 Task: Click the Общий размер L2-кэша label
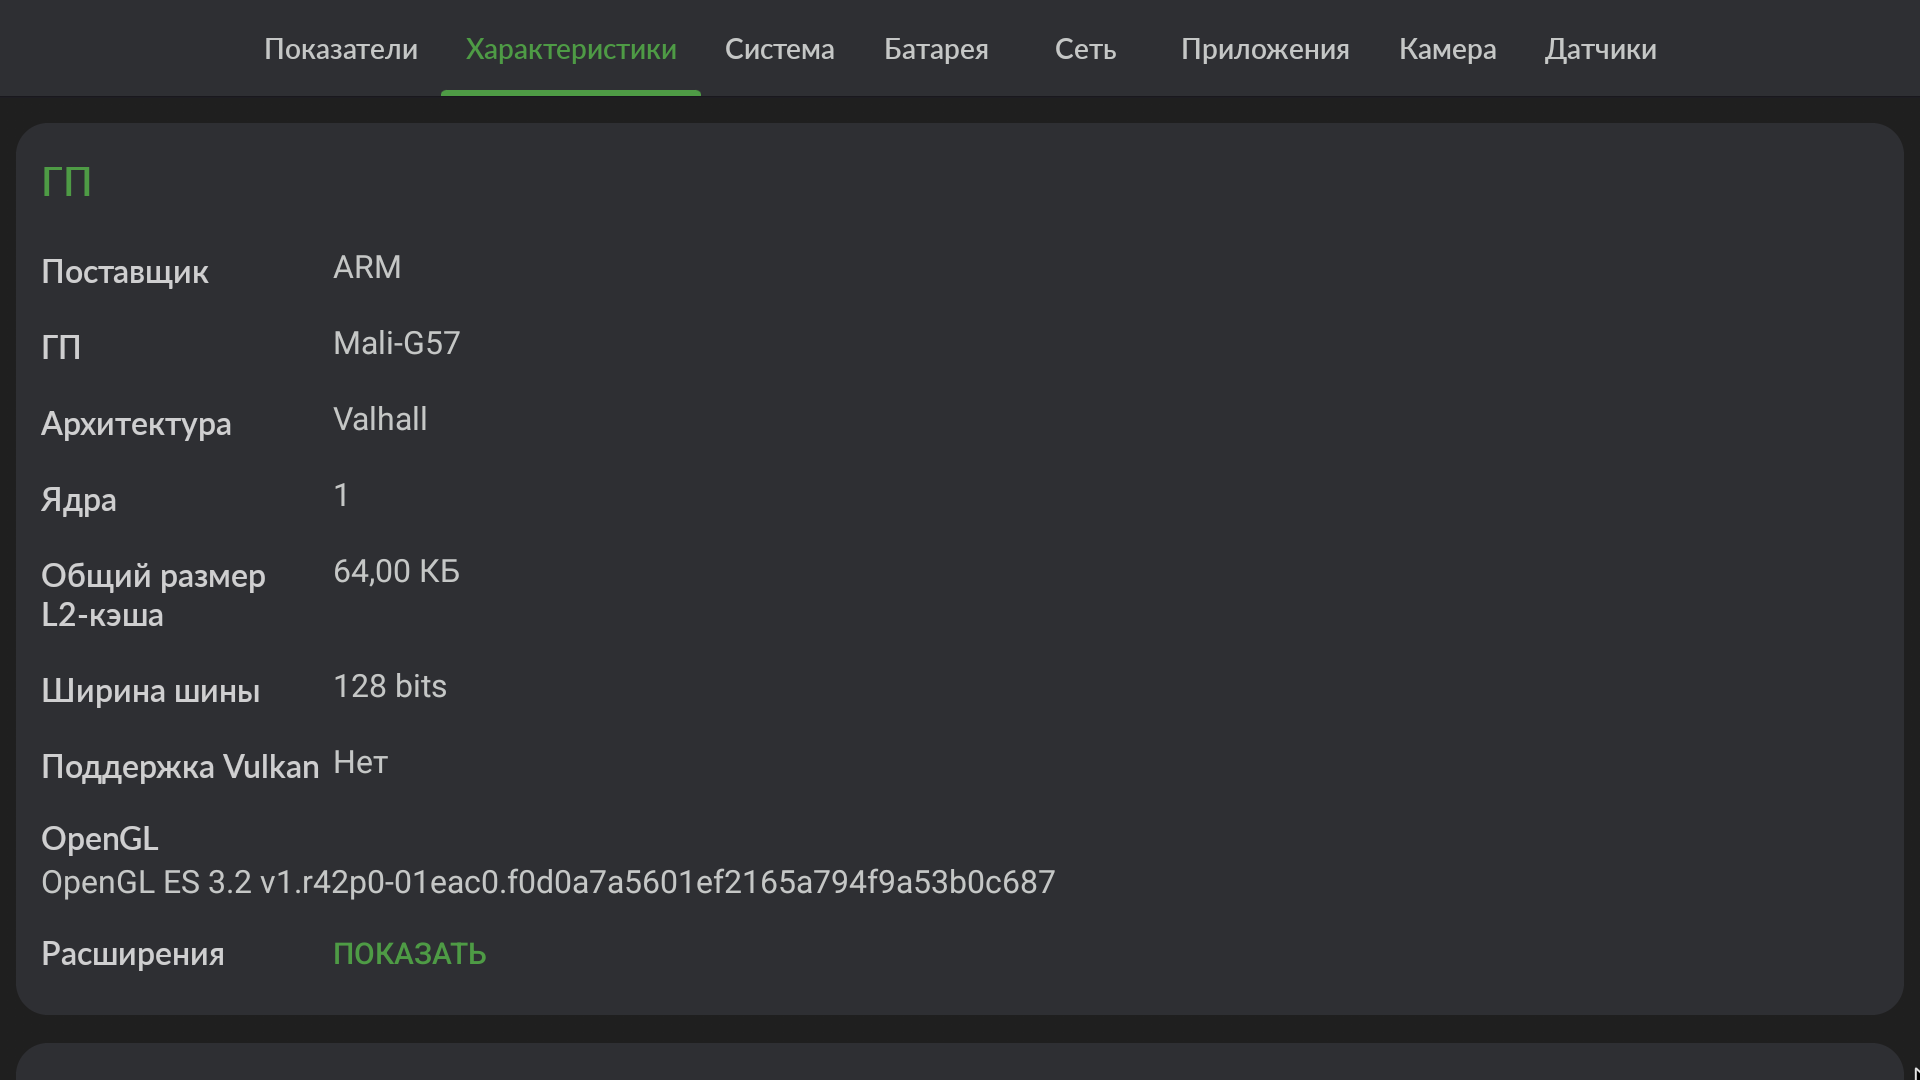click(153, 595)
